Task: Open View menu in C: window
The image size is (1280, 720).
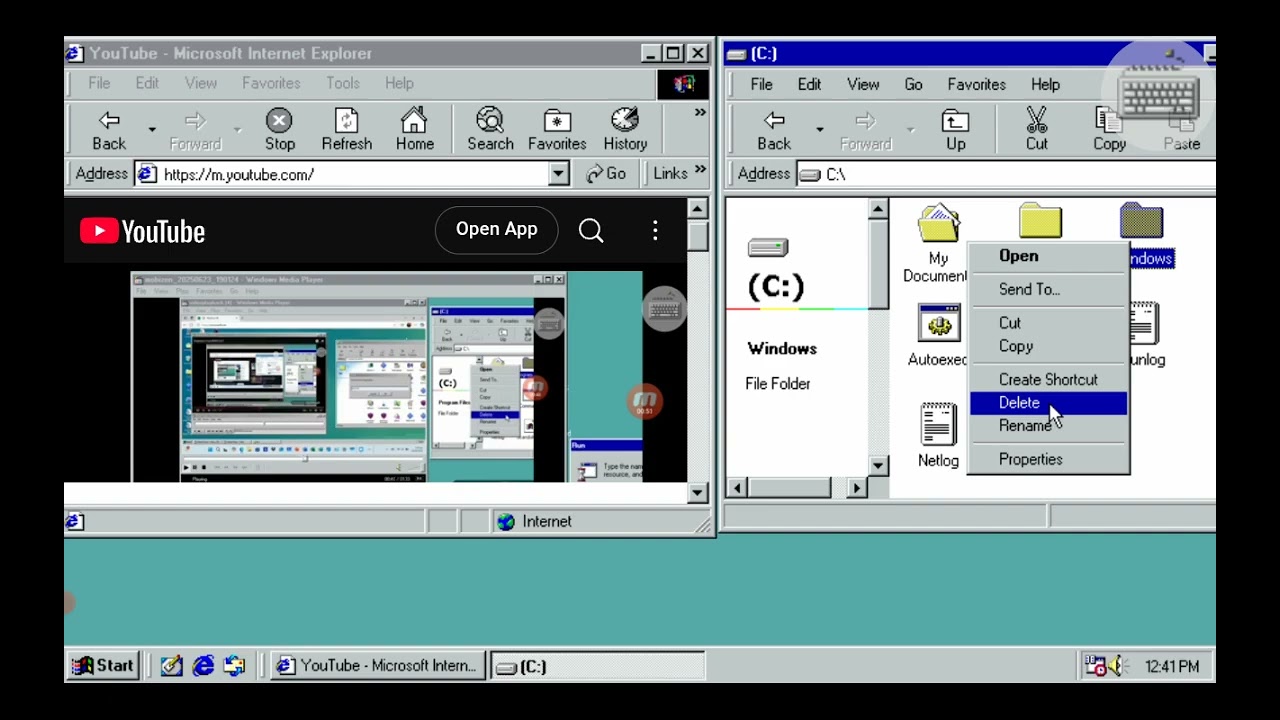Action: 863,85
